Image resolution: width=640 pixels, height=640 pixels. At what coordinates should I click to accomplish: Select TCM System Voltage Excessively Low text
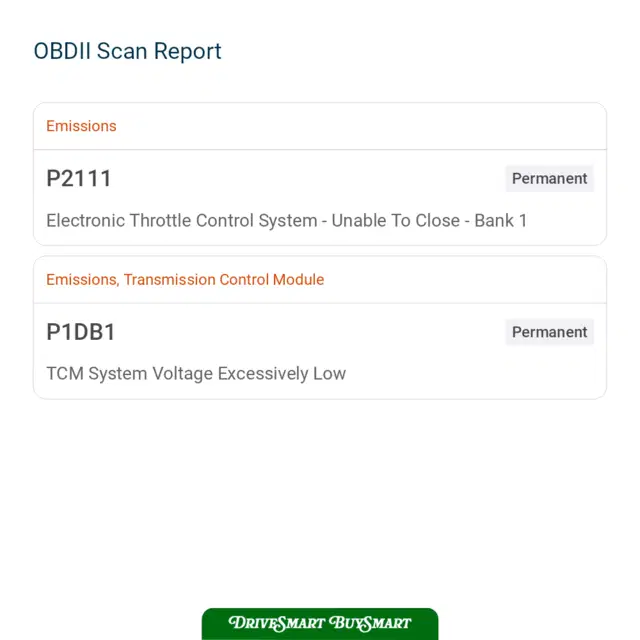click(x=196, y=373)
